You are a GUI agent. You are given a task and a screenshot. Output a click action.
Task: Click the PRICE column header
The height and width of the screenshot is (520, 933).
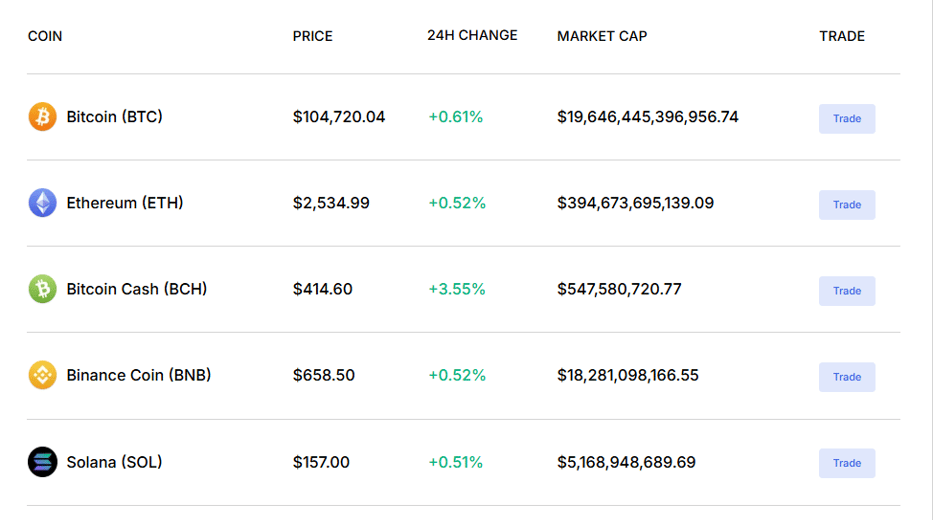pos(312,36)
